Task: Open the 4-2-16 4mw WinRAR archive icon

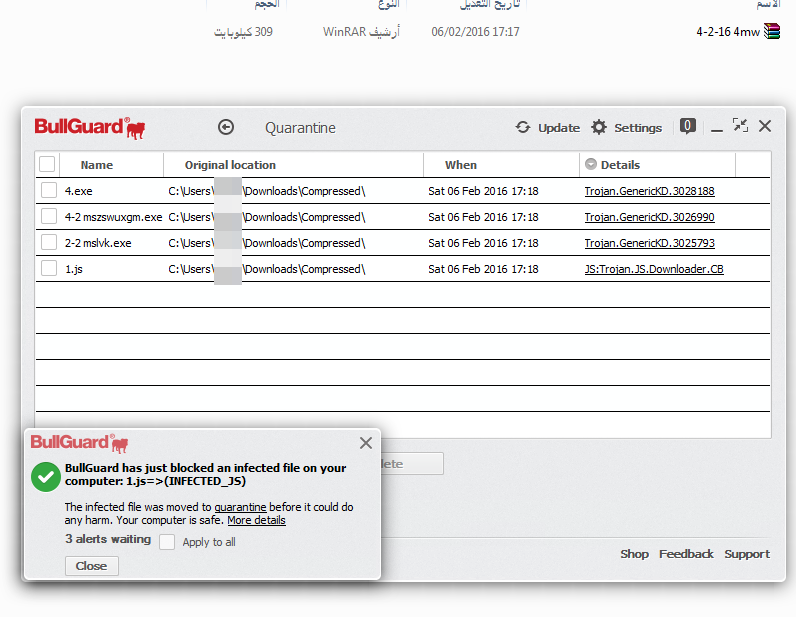Action: click(x=772, y=31)
